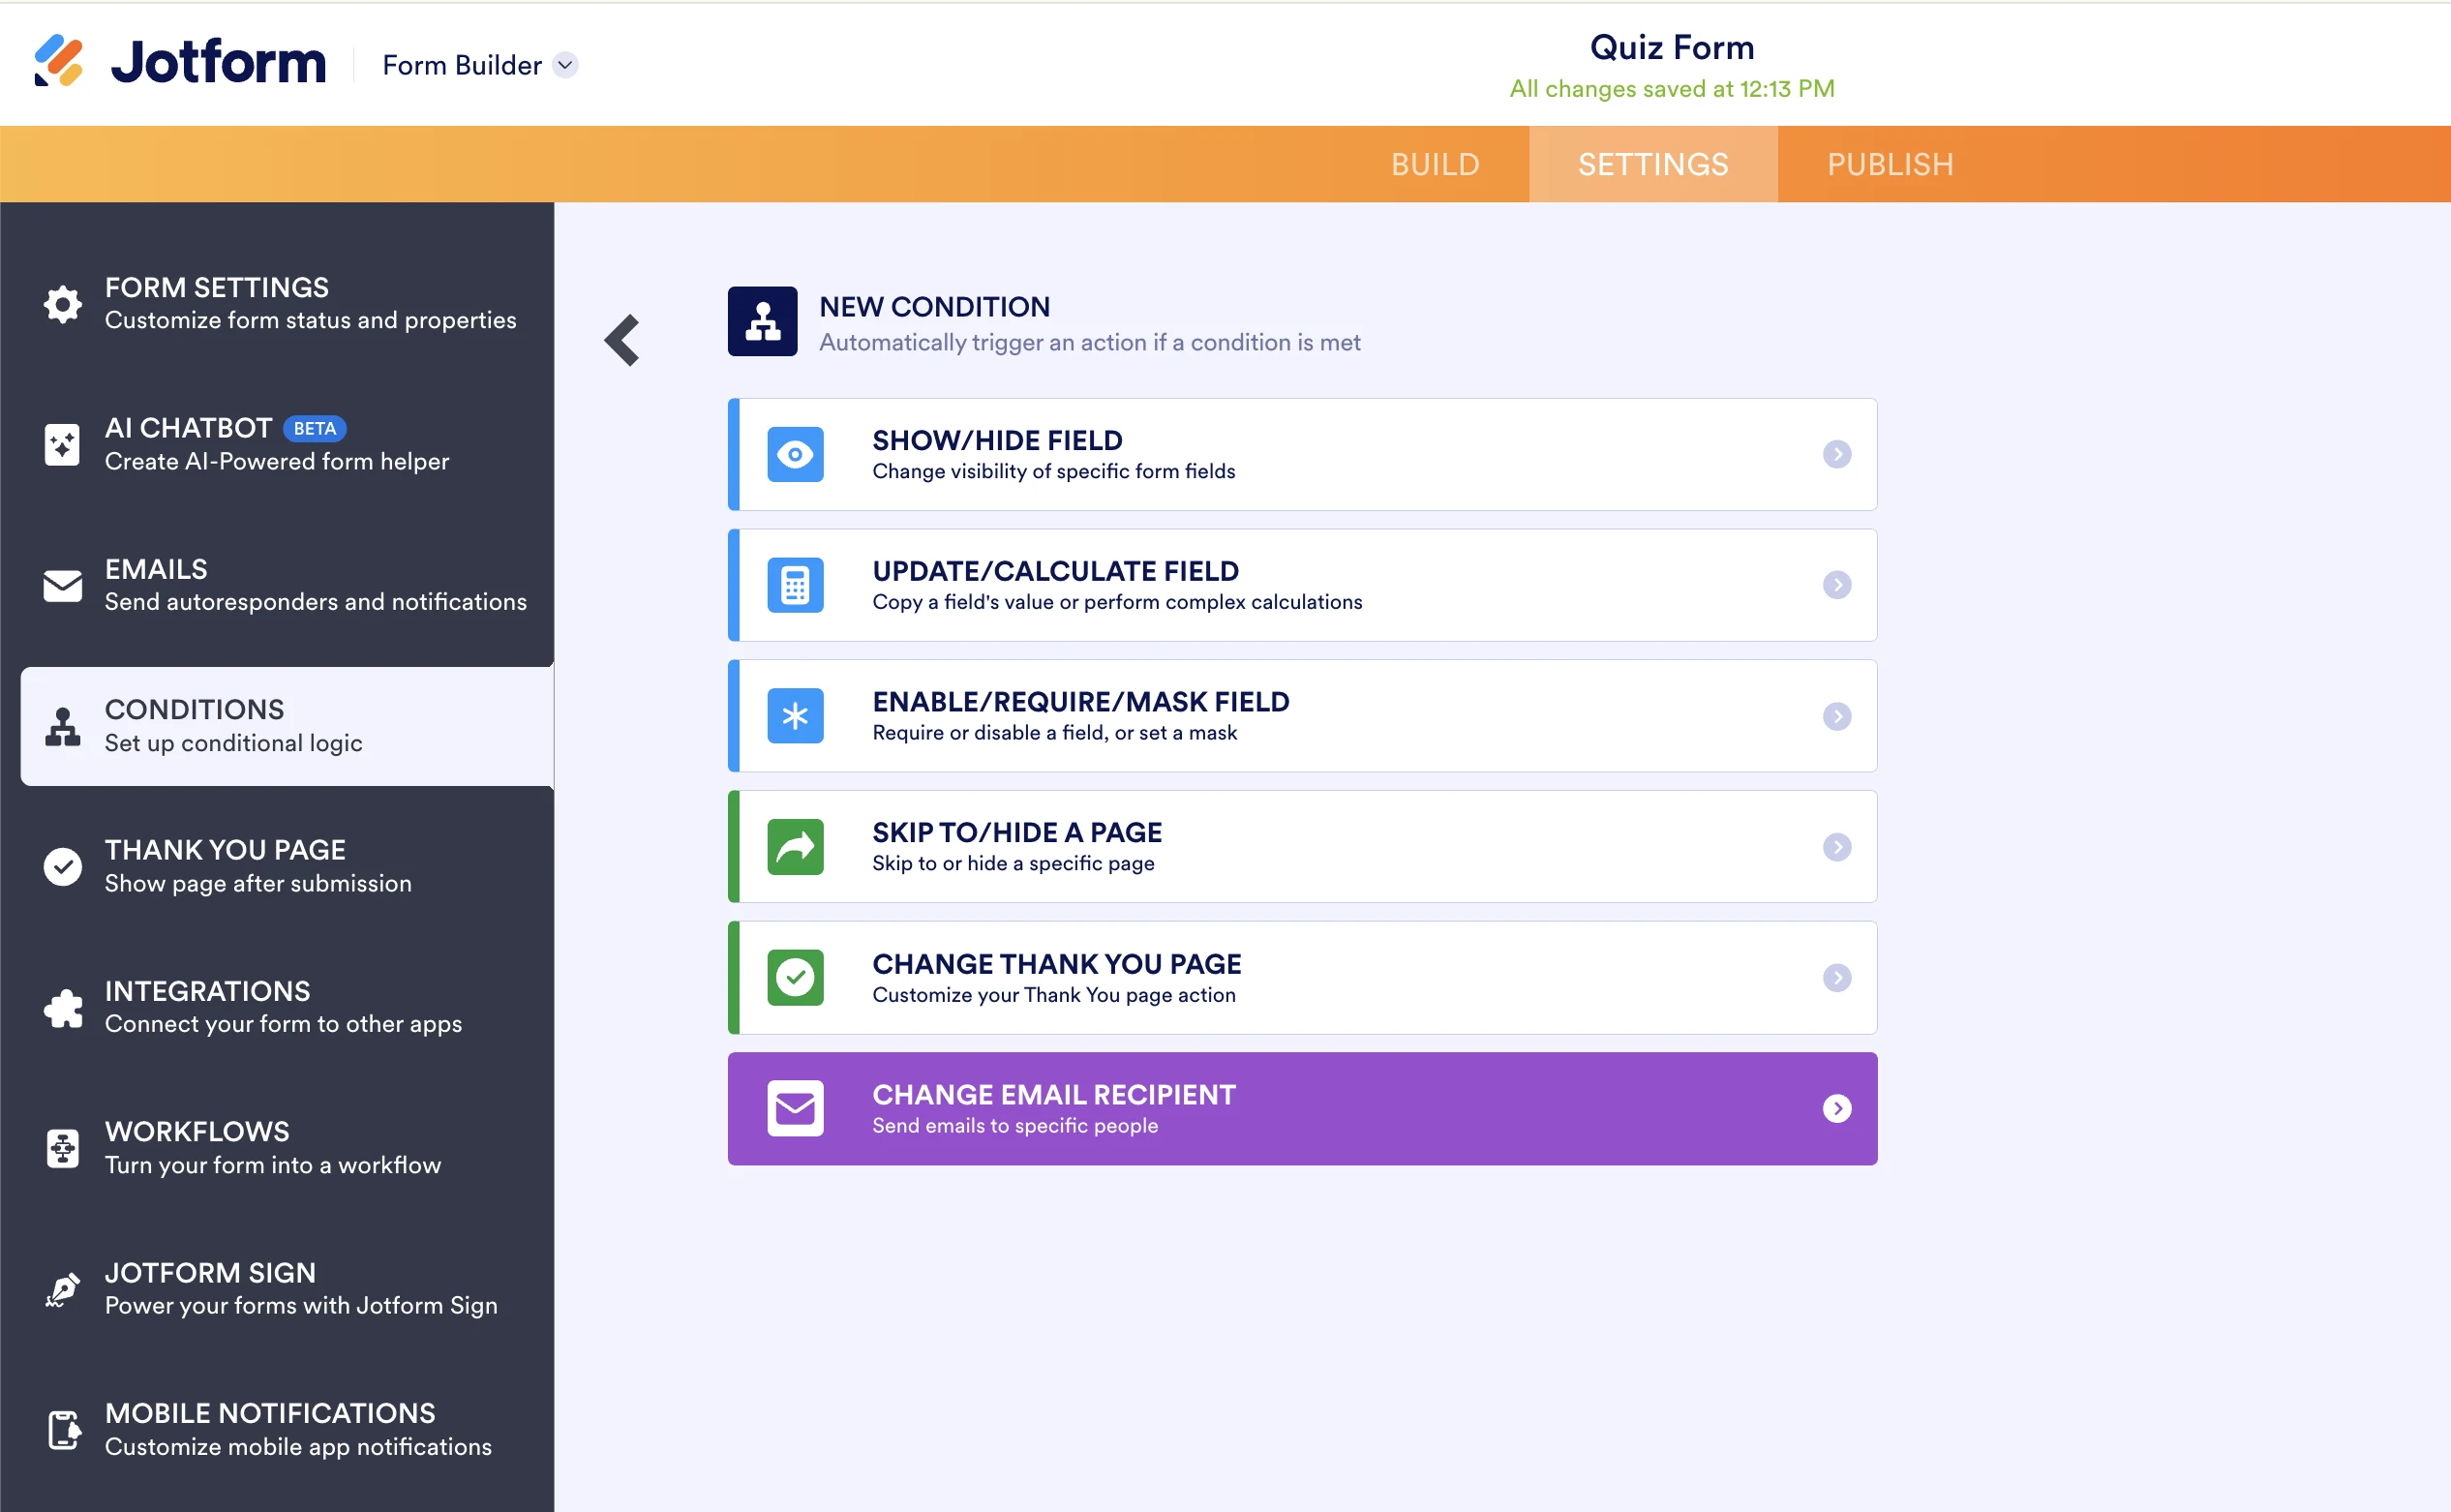Expand the Skip To/Hide A Page chevron

[x=1838, y=847]
